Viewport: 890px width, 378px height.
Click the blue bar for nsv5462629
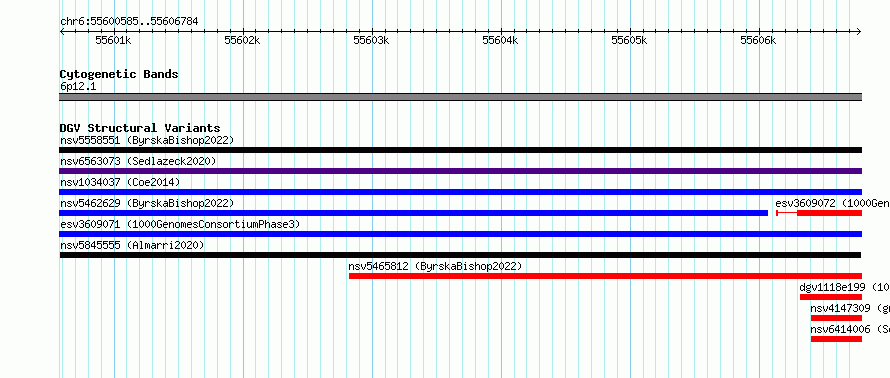pos(413,213)
